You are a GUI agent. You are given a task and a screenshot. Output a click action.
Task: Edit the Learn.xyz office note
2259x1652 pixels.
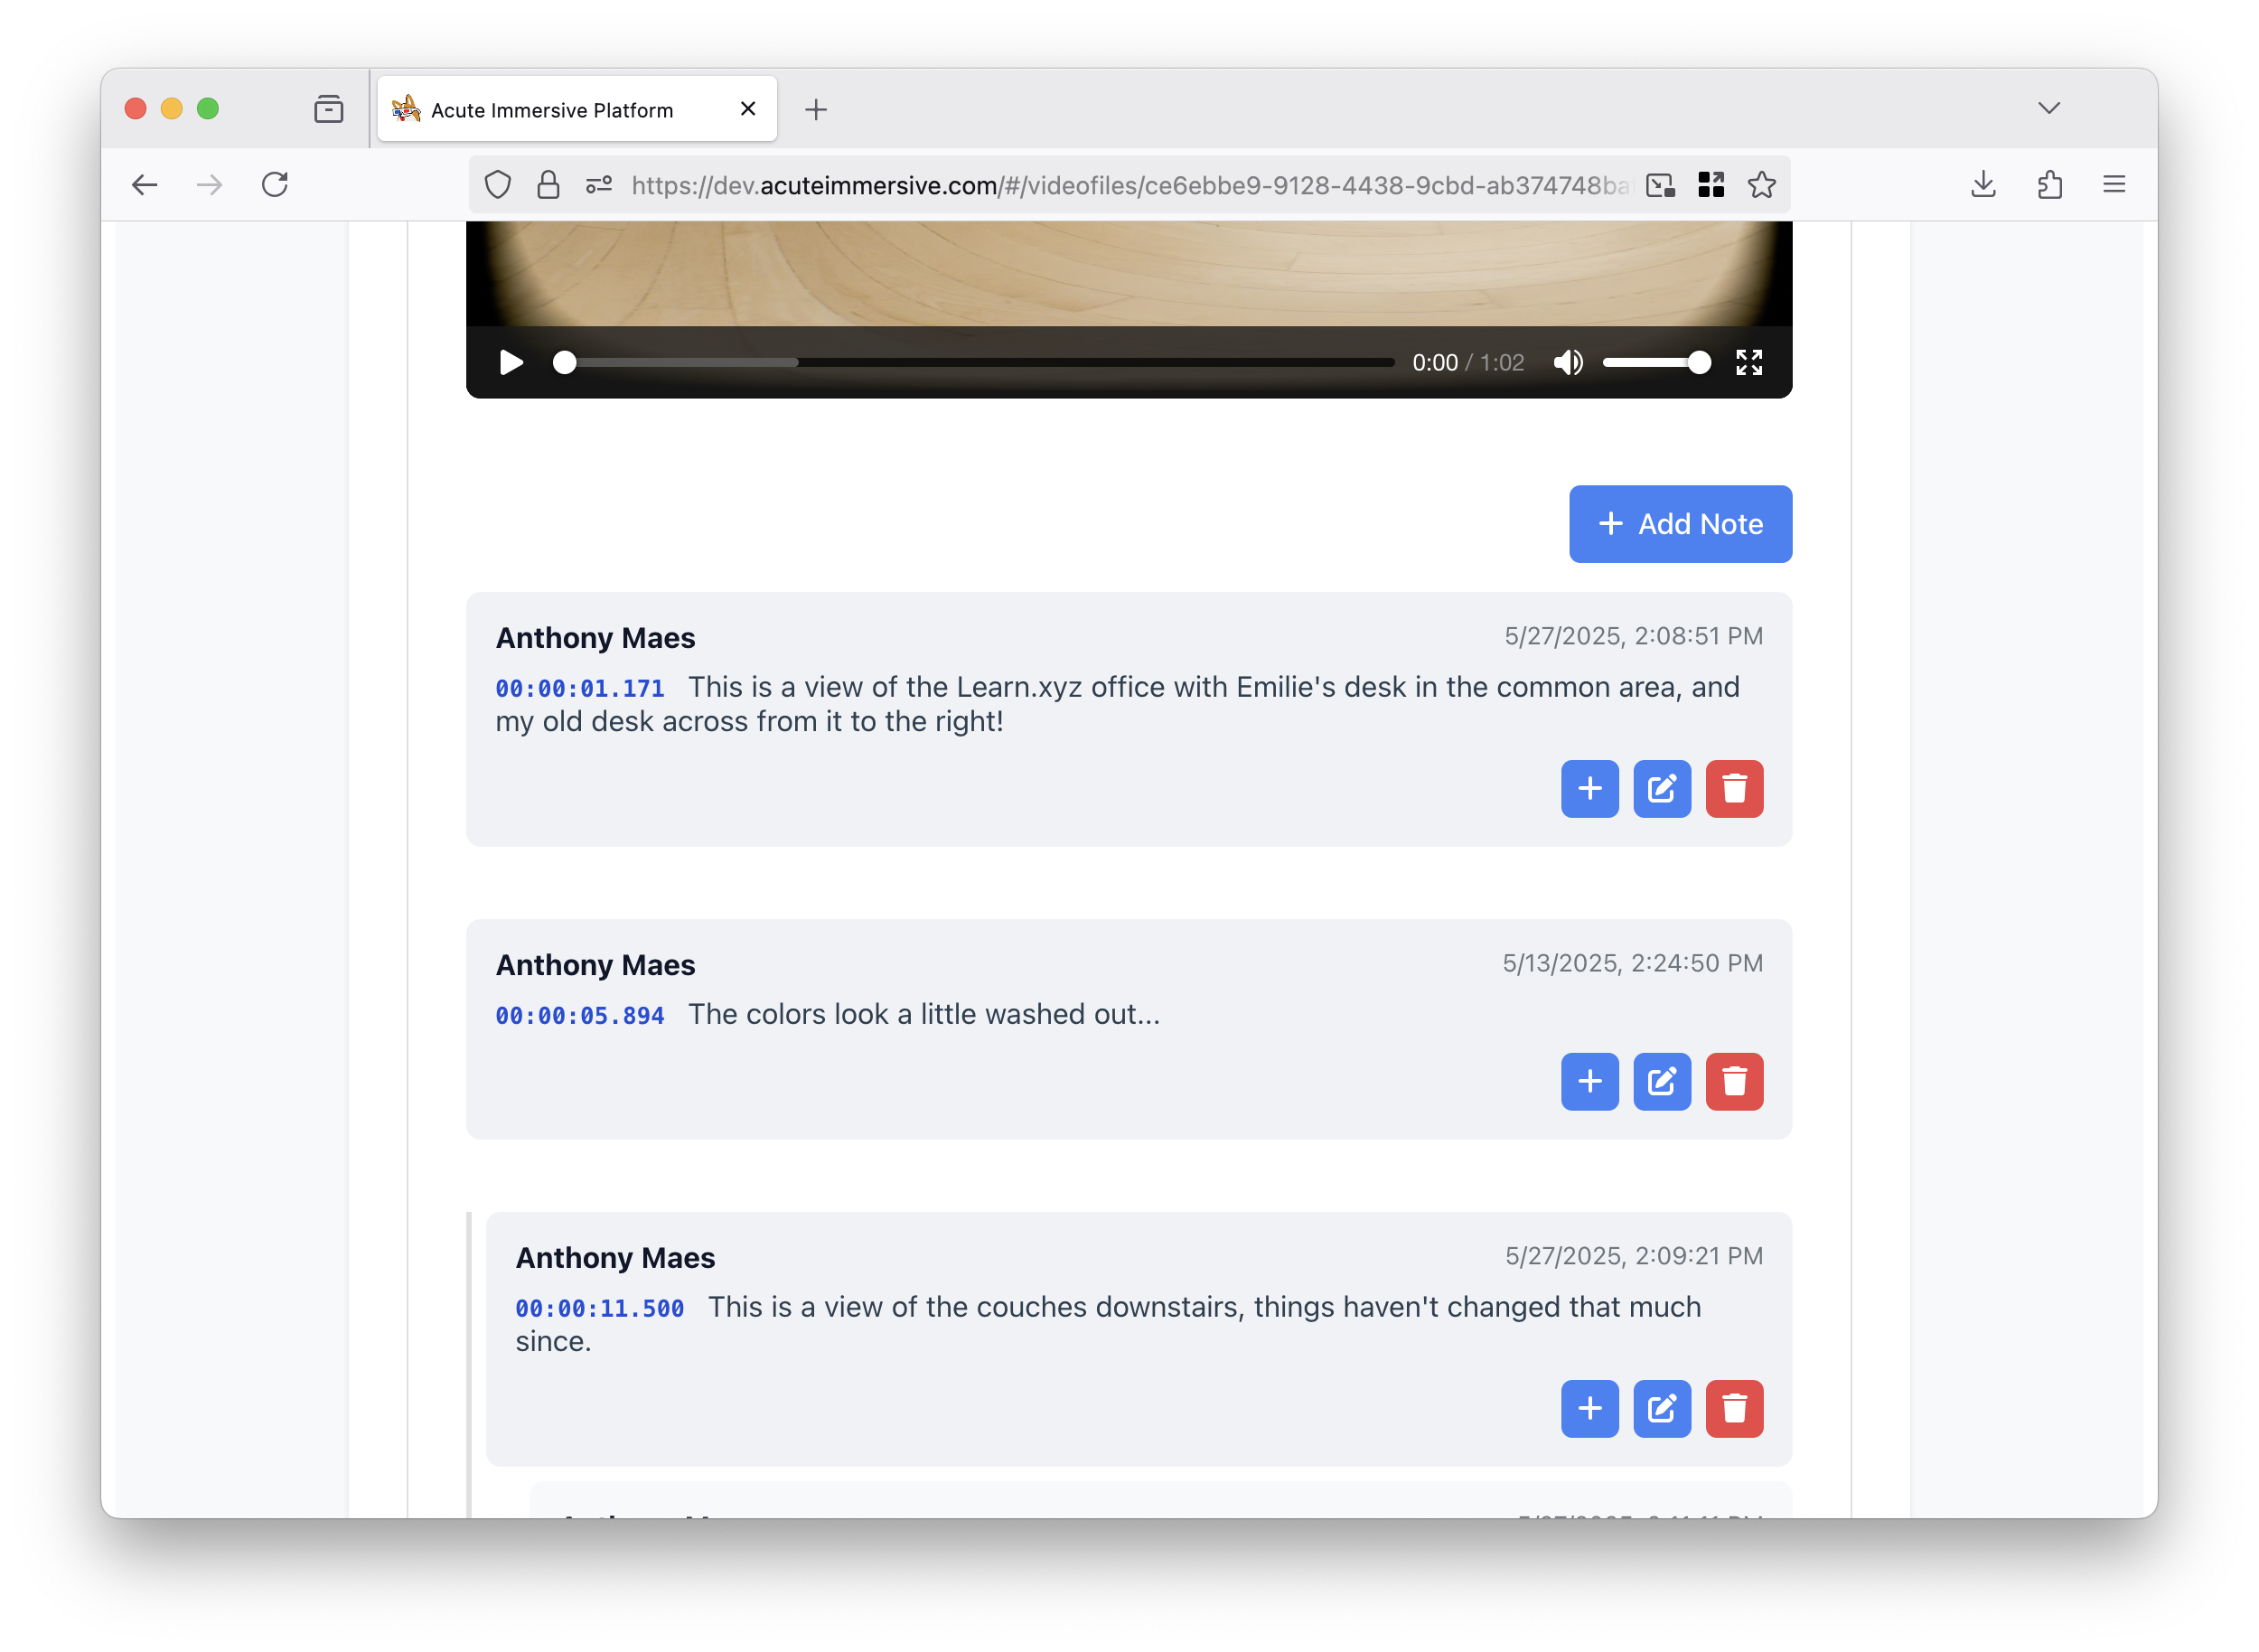pos(1661,789)
